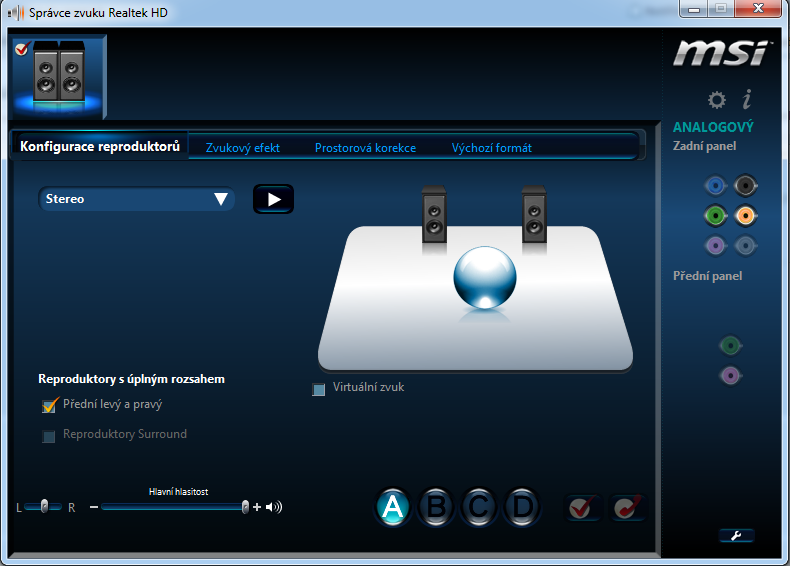Click the Reproduktory s úplným rozsahem heading
The width and height of the screenshot is (790, 566).
pos(131,379)
